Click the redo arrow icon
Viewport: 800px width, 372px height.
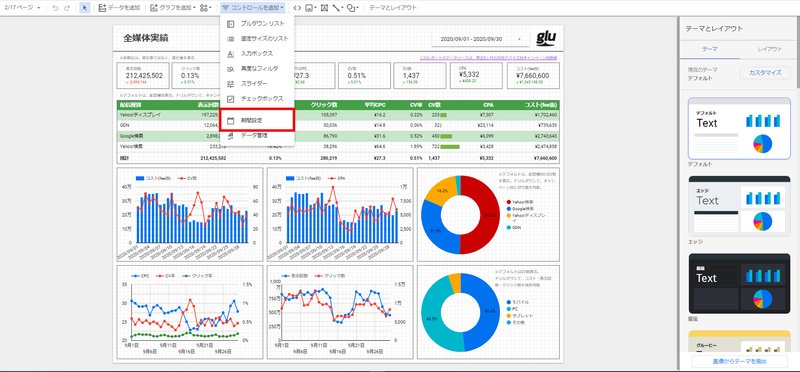[x=67, y=8]
